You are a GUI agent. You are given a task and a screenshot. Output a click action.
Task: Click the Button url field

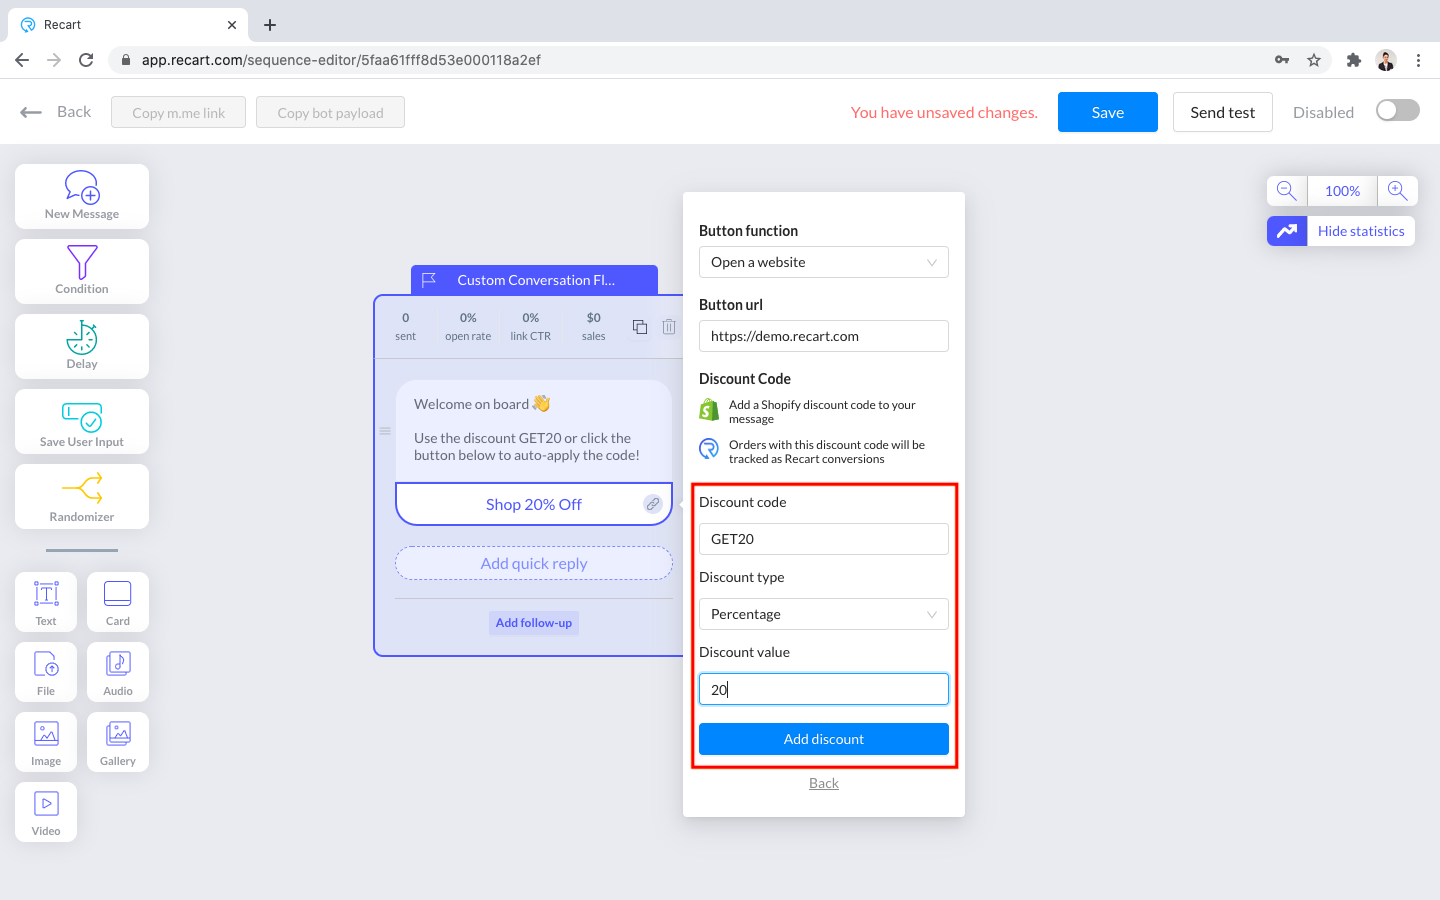pos(824,336)
